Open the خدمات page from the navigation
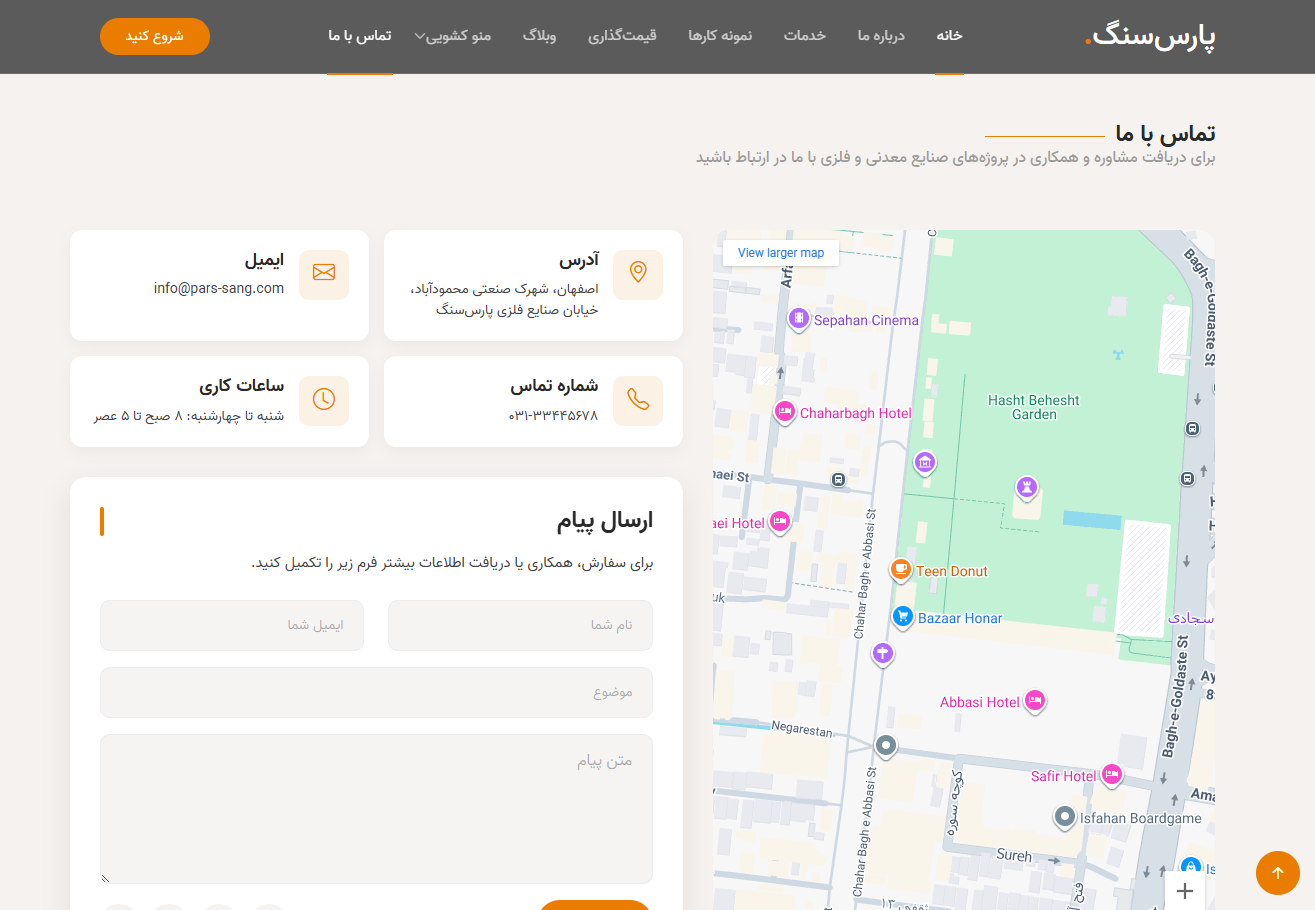The height and width of the screenshot is (910, 1315). pos(805,35)
